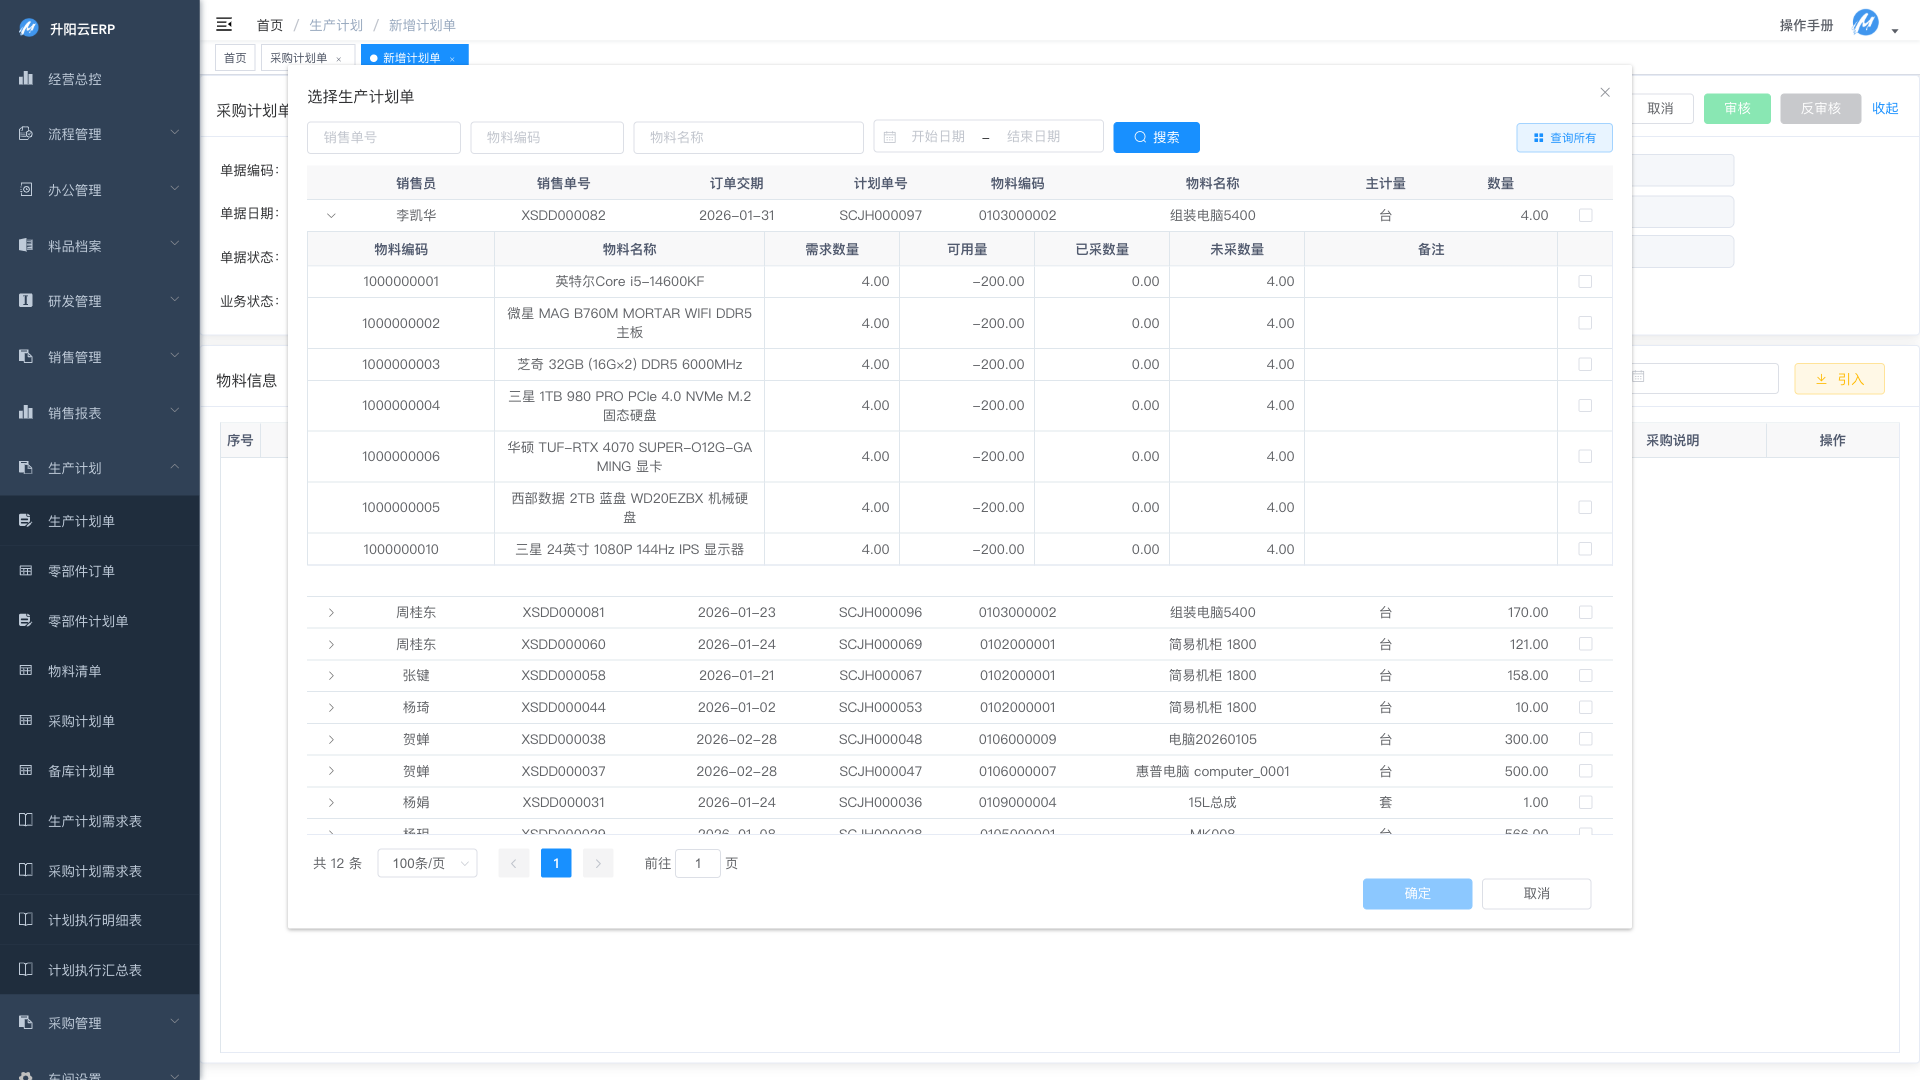Screen dimensions: 1920x1080
Task: Click the blue 搜索 button
Action: (x=1156, y=137)
